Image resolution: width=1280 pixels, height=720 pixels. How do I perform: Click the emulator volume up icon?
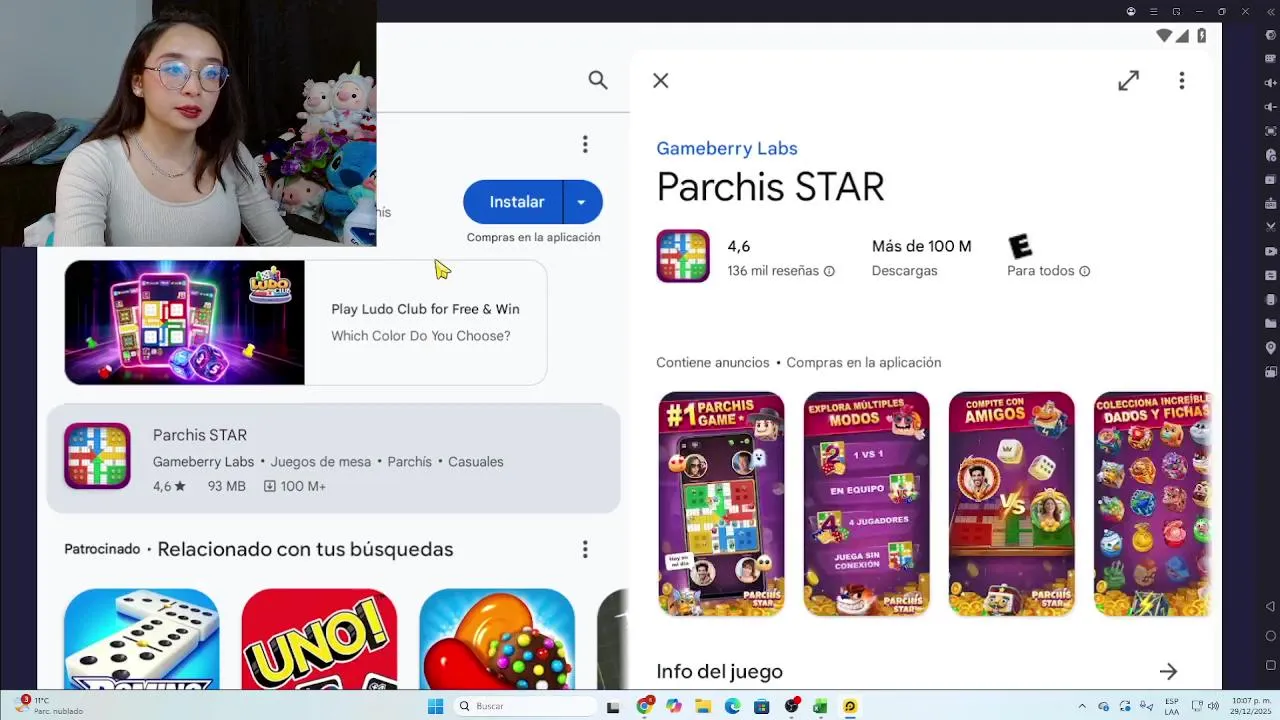pyautogui.click(x=1271, y=83)
